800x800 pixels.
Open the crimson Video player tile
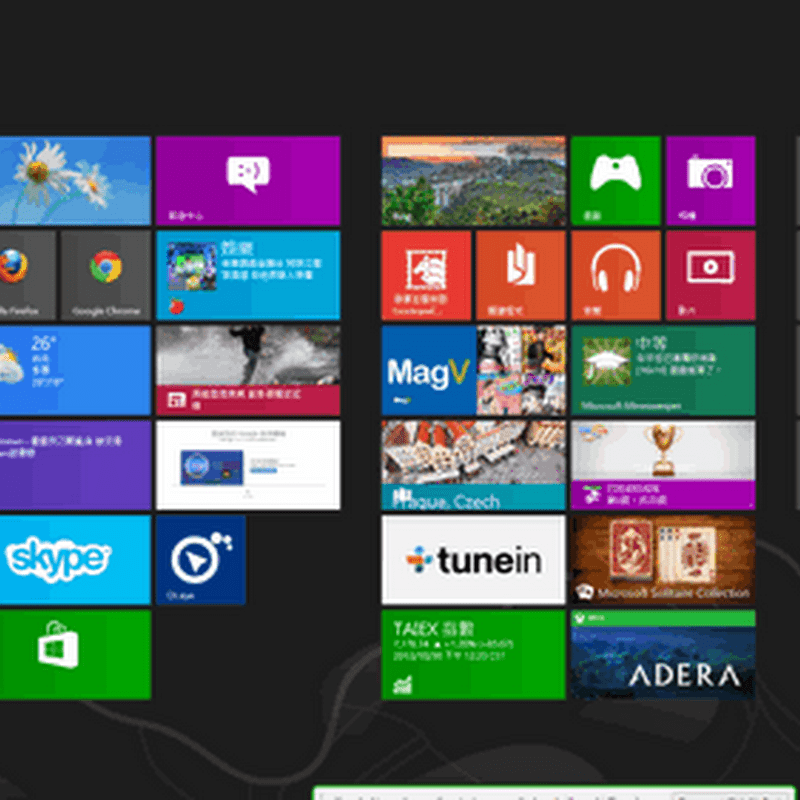point(711,276)
